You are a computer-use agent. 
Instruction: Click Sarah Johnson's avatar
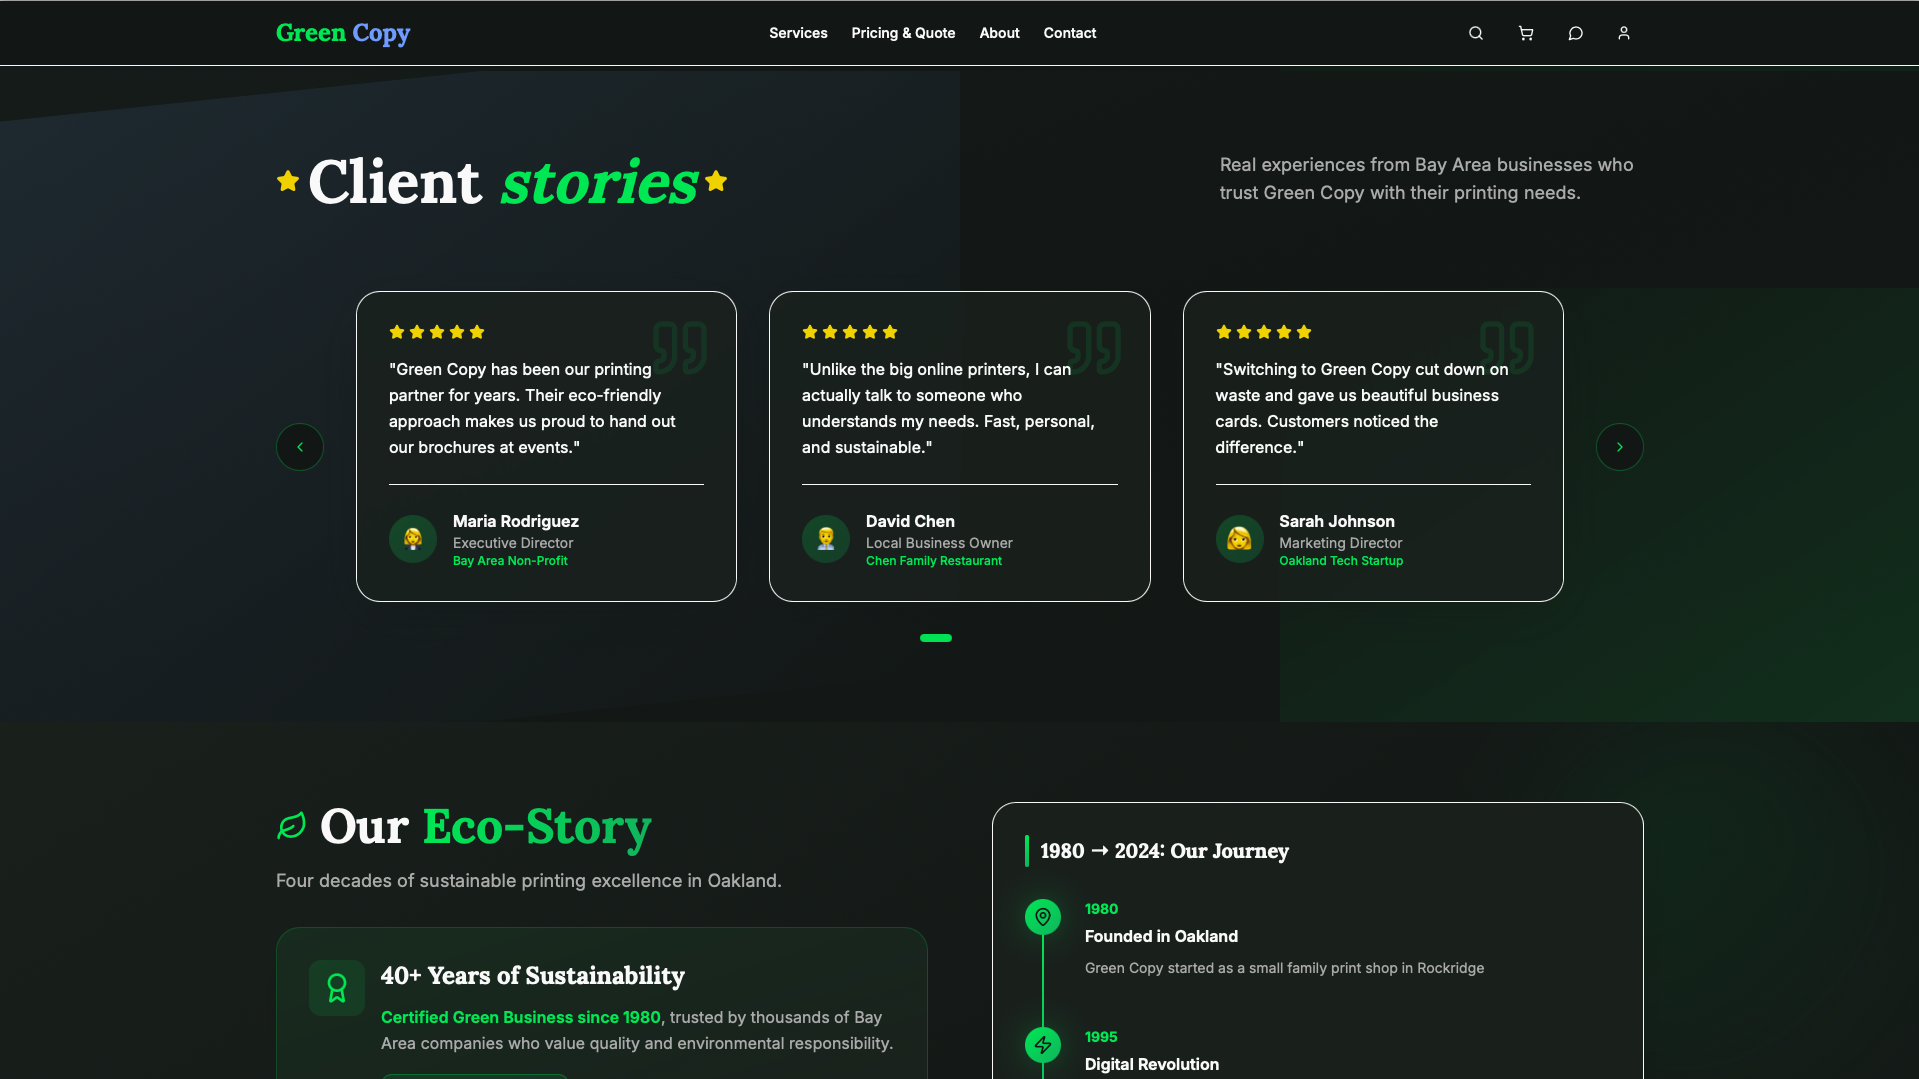pyautogui.click(x=1239, y=539)
